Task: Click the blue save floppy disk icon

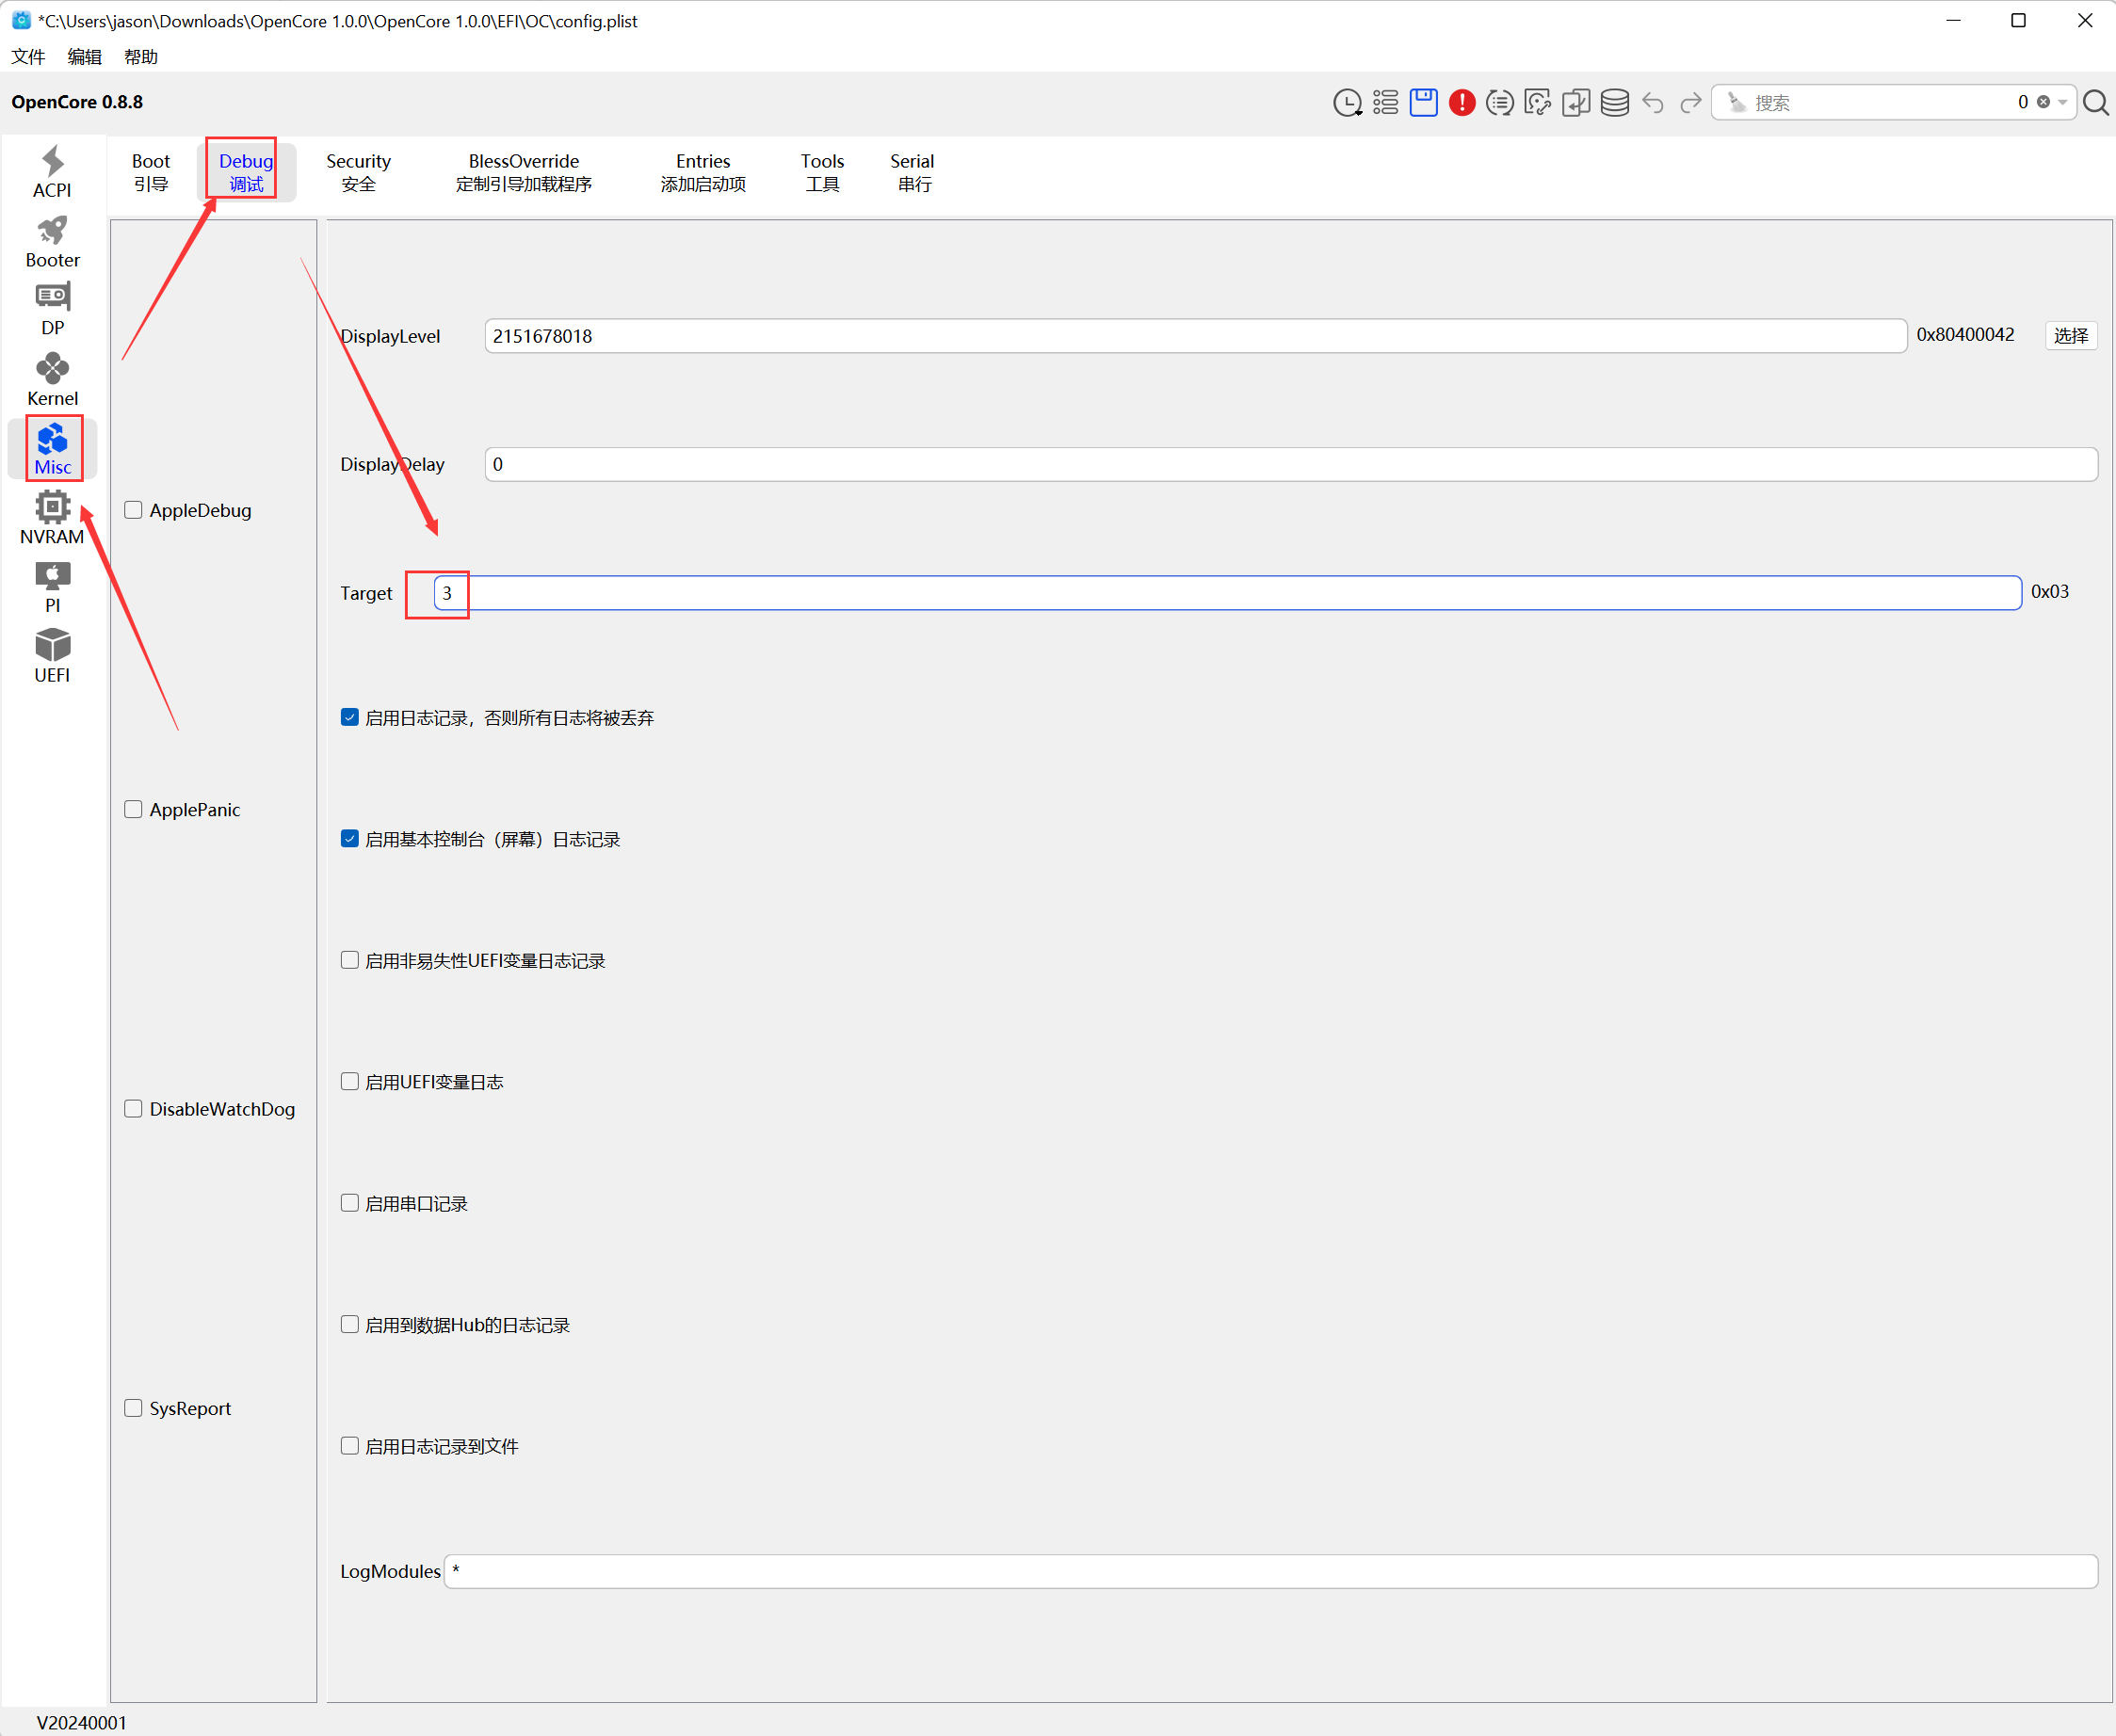Action: (x=1423, y=103)
